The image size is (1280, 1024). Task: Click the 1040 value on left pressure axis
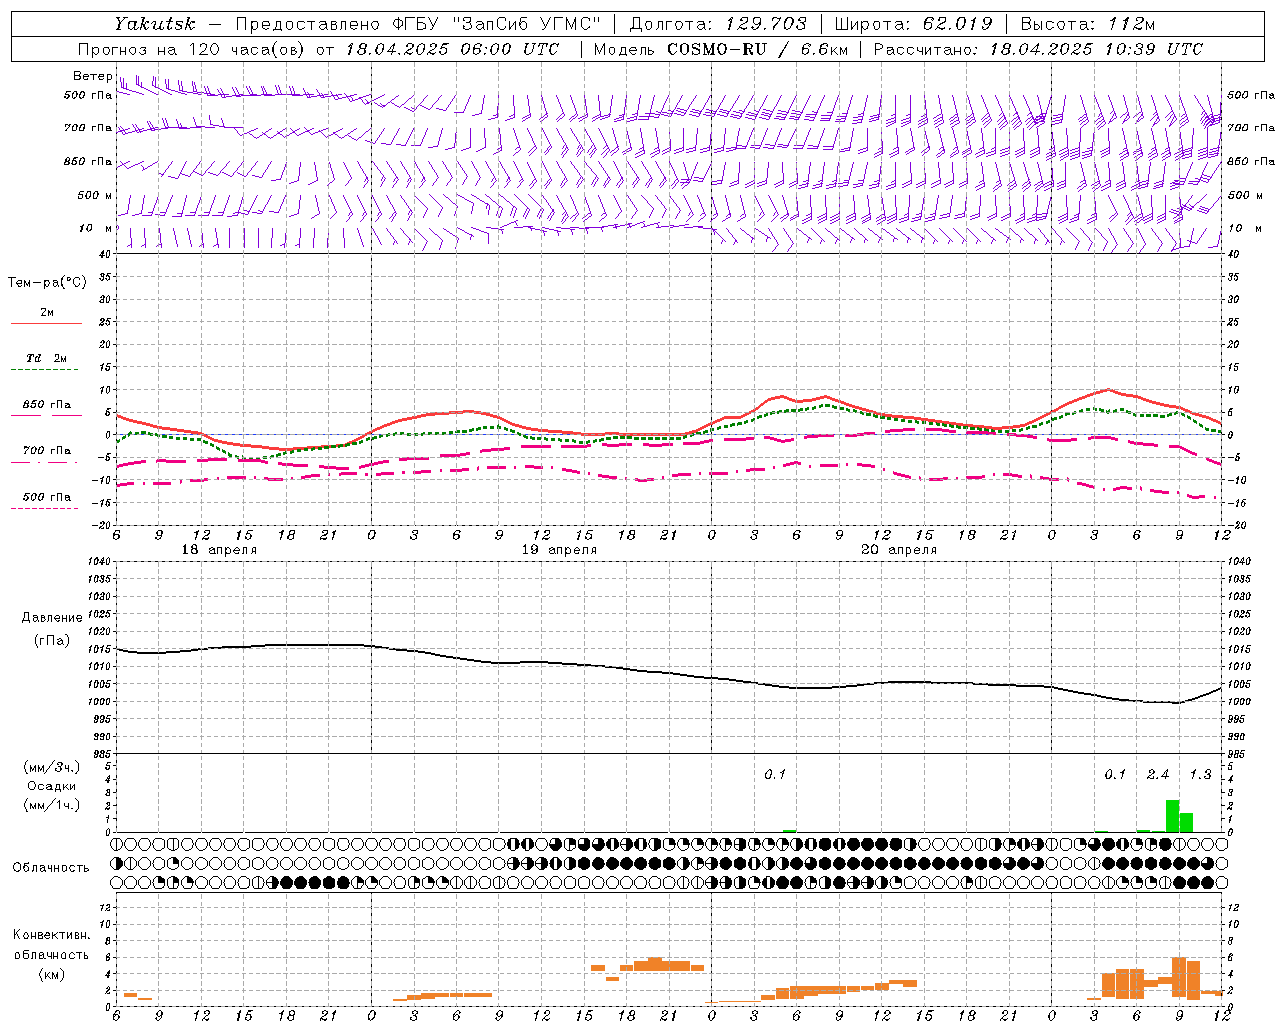click(x=97, y=561)
